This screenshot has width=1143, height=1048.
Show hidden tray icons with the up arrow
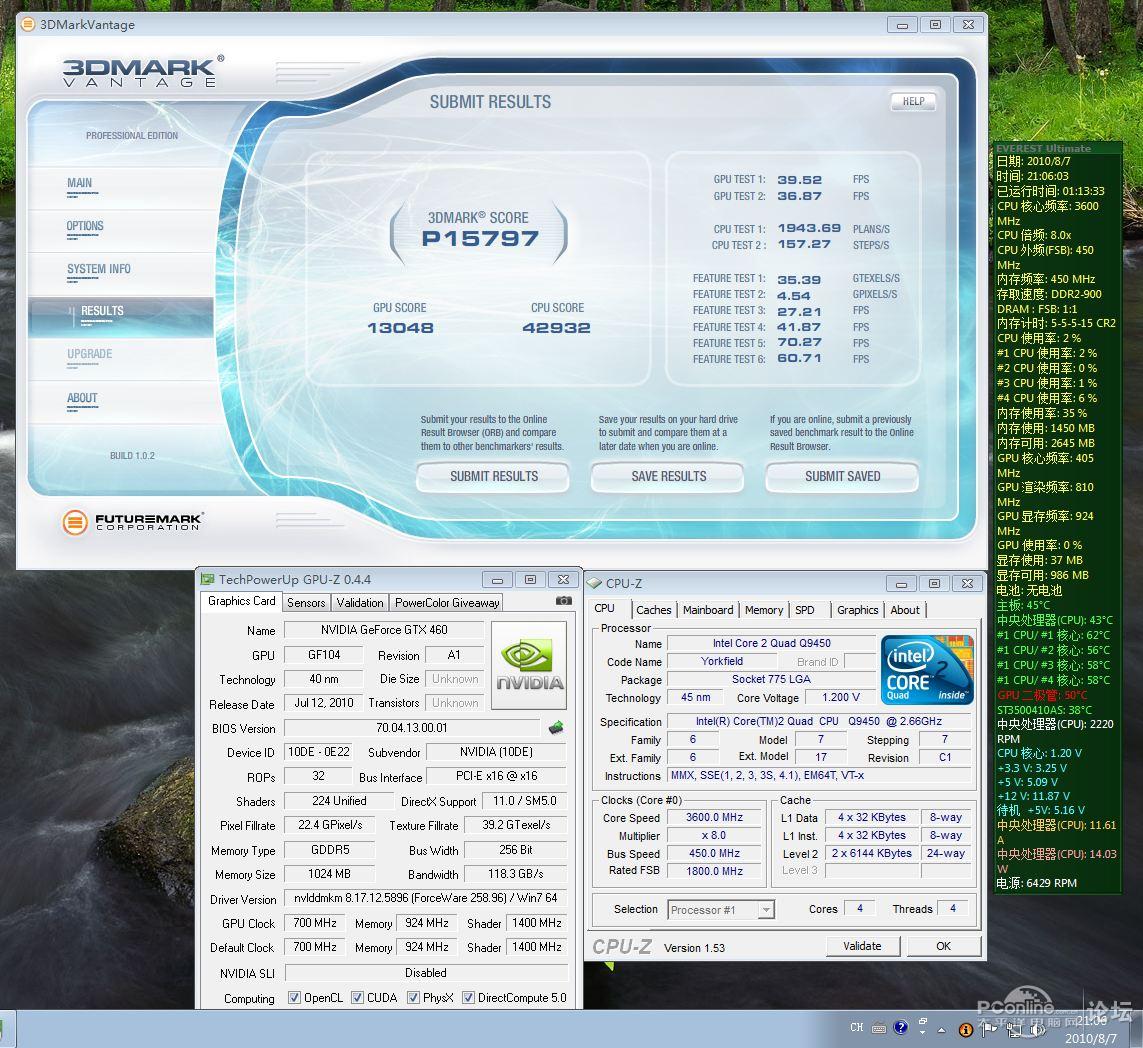coord(942,1030)
